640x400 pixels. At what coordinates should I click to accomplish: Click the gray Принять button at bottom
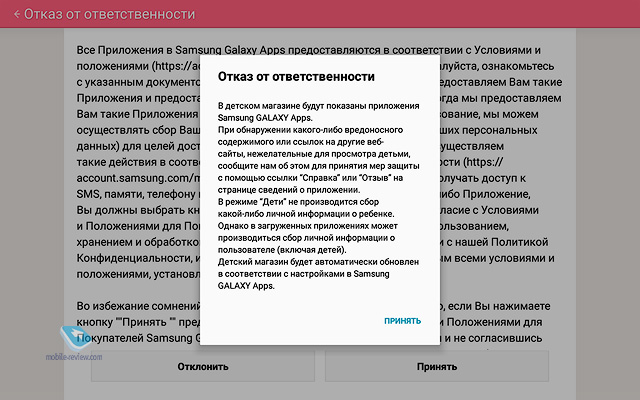click(437, 367)
